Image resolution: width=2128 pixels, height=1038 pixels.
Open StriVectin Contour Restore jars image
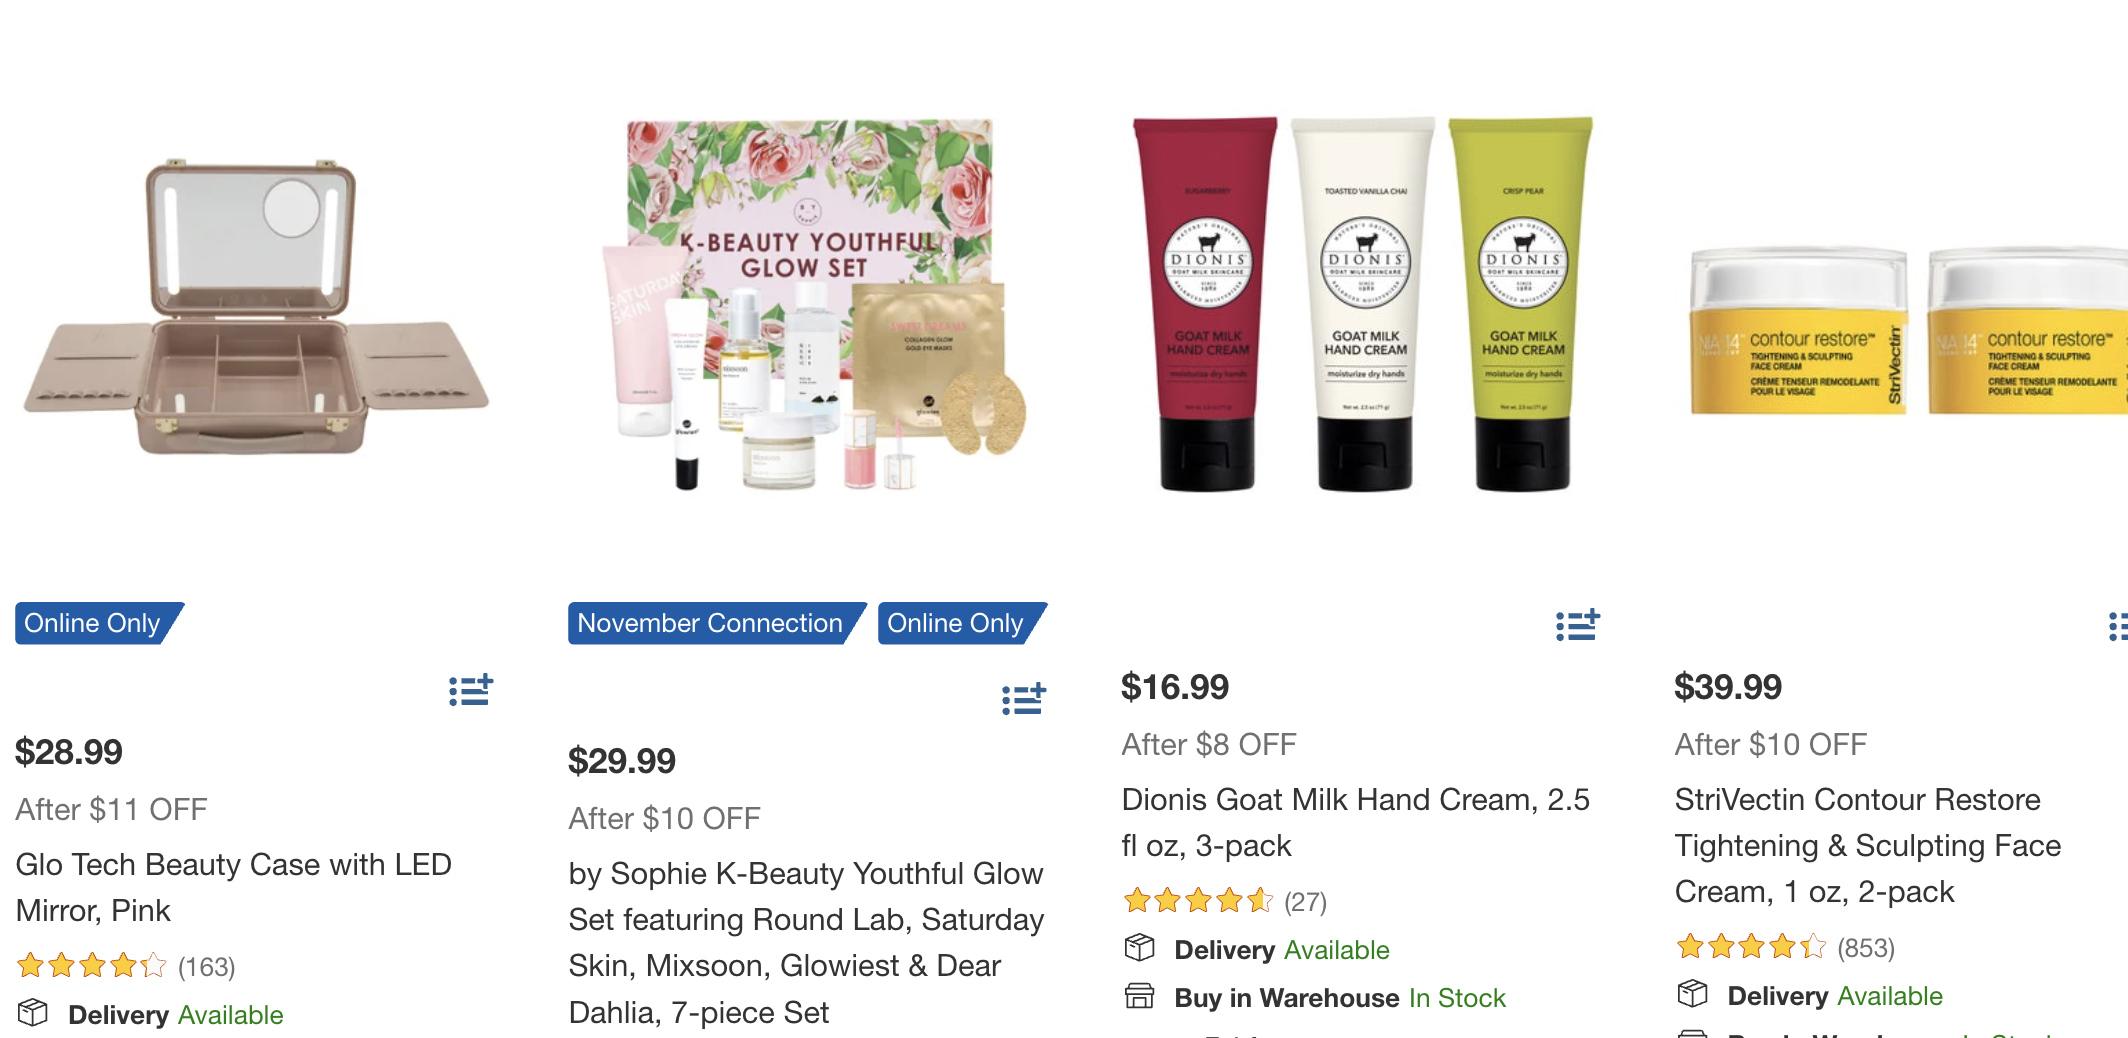[x=1908, y=330]
